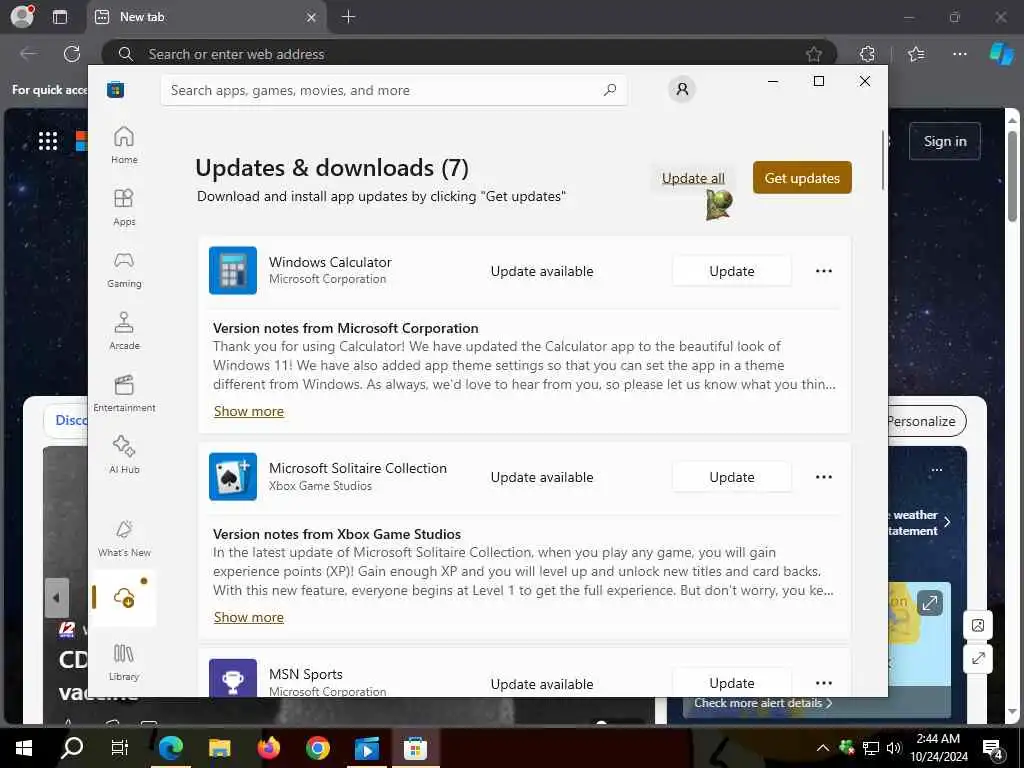Open Edge extensions puzzle icon
1024x768 pixels.
[x=867, y=54]
